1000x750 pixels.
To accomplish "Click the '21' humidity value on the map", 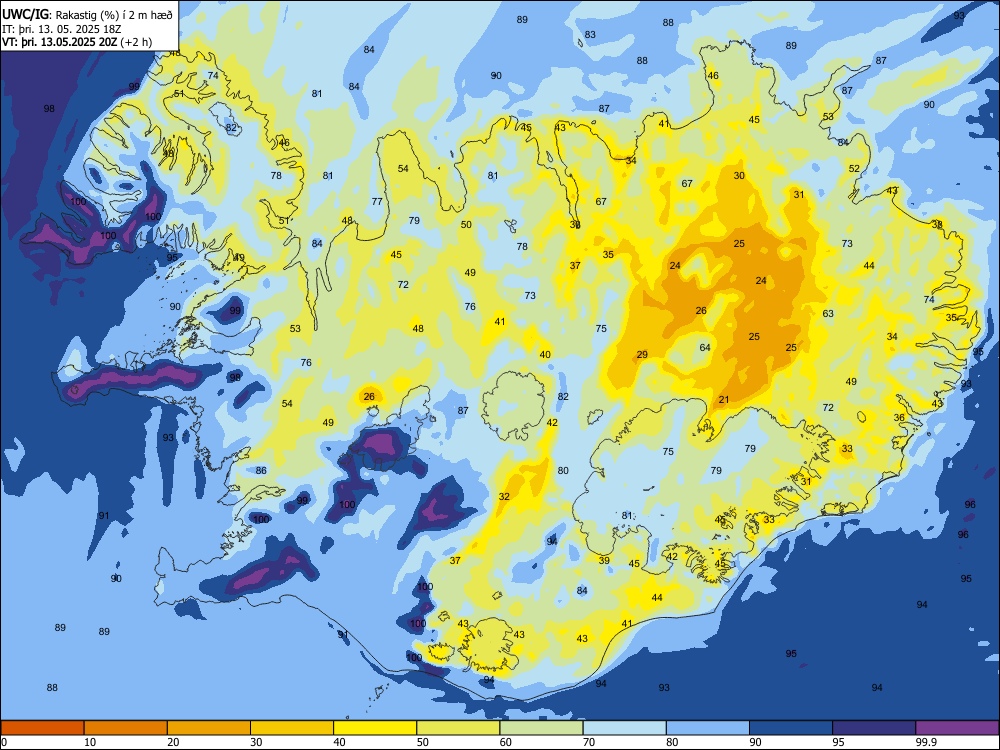I will 723,400.
